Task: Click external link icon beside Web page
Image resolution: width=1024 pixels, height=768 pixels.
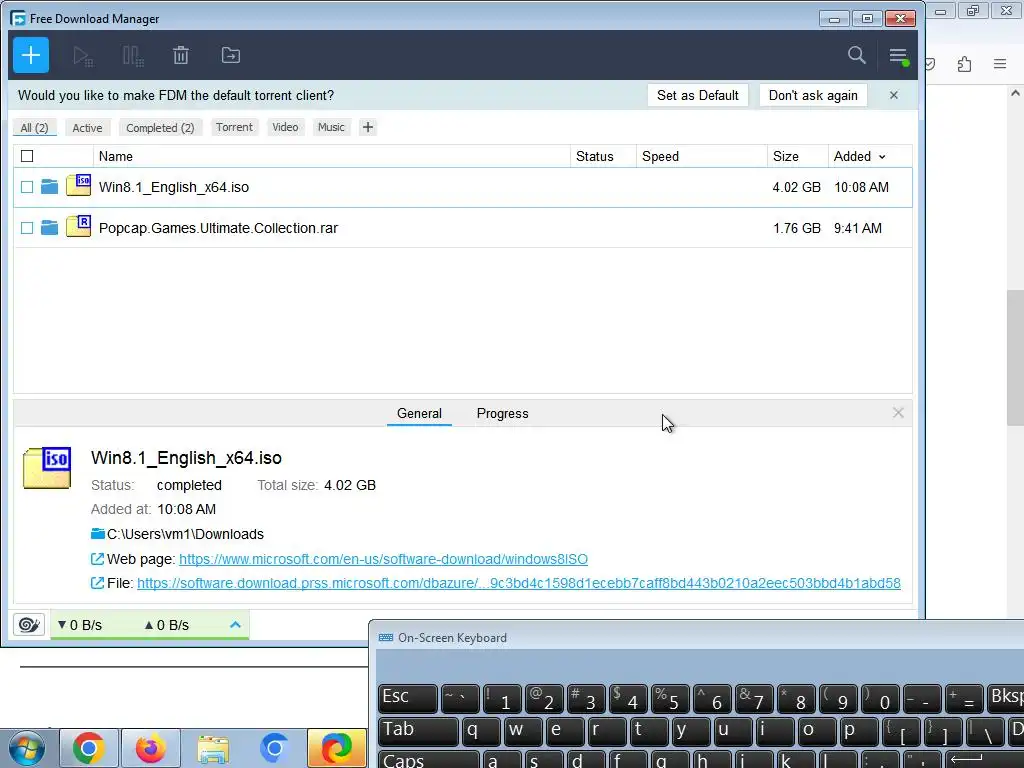Action: [97, 559]
